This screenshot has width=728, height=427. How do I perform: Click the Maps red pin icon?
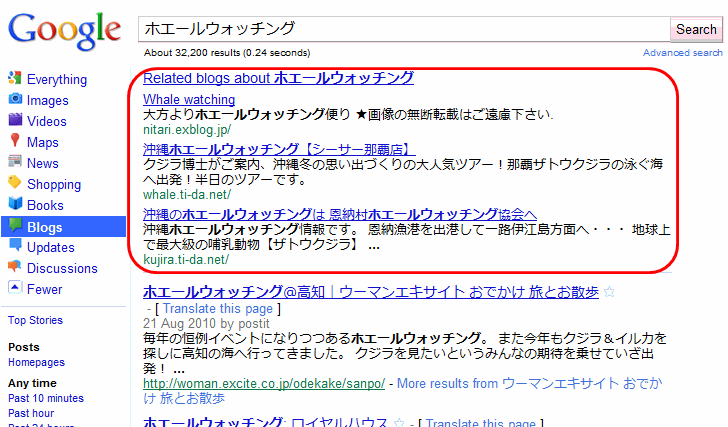pos(15,141)
